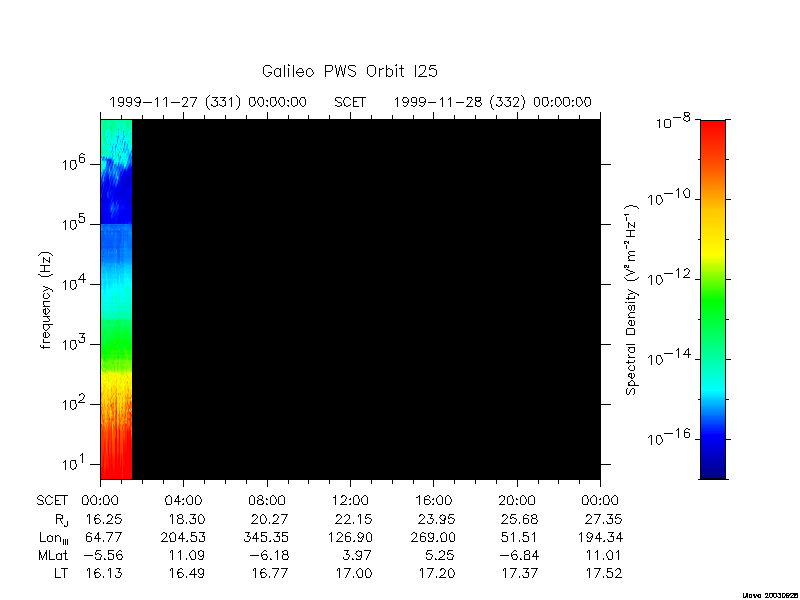Click the 10^3 frequency tick label

[73, 343]
